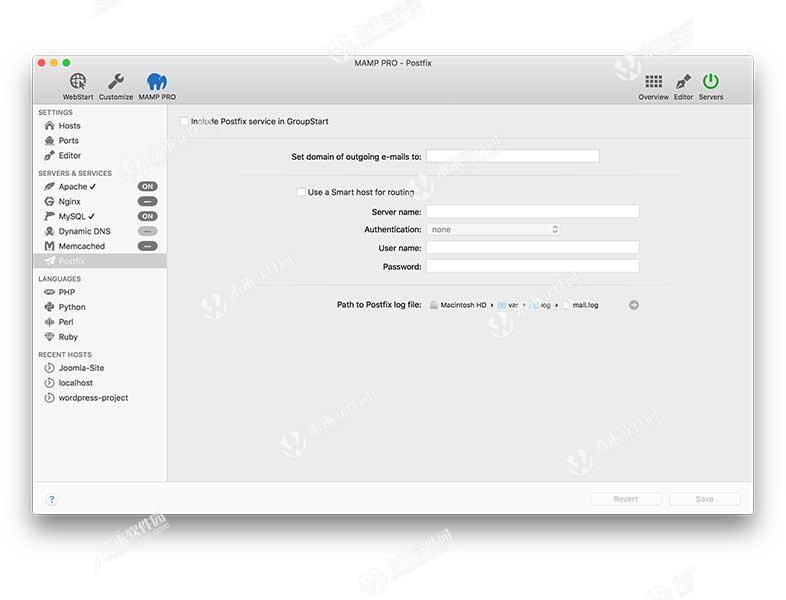
Task: Select MySQL in the servers list
Action: (70, 217)
